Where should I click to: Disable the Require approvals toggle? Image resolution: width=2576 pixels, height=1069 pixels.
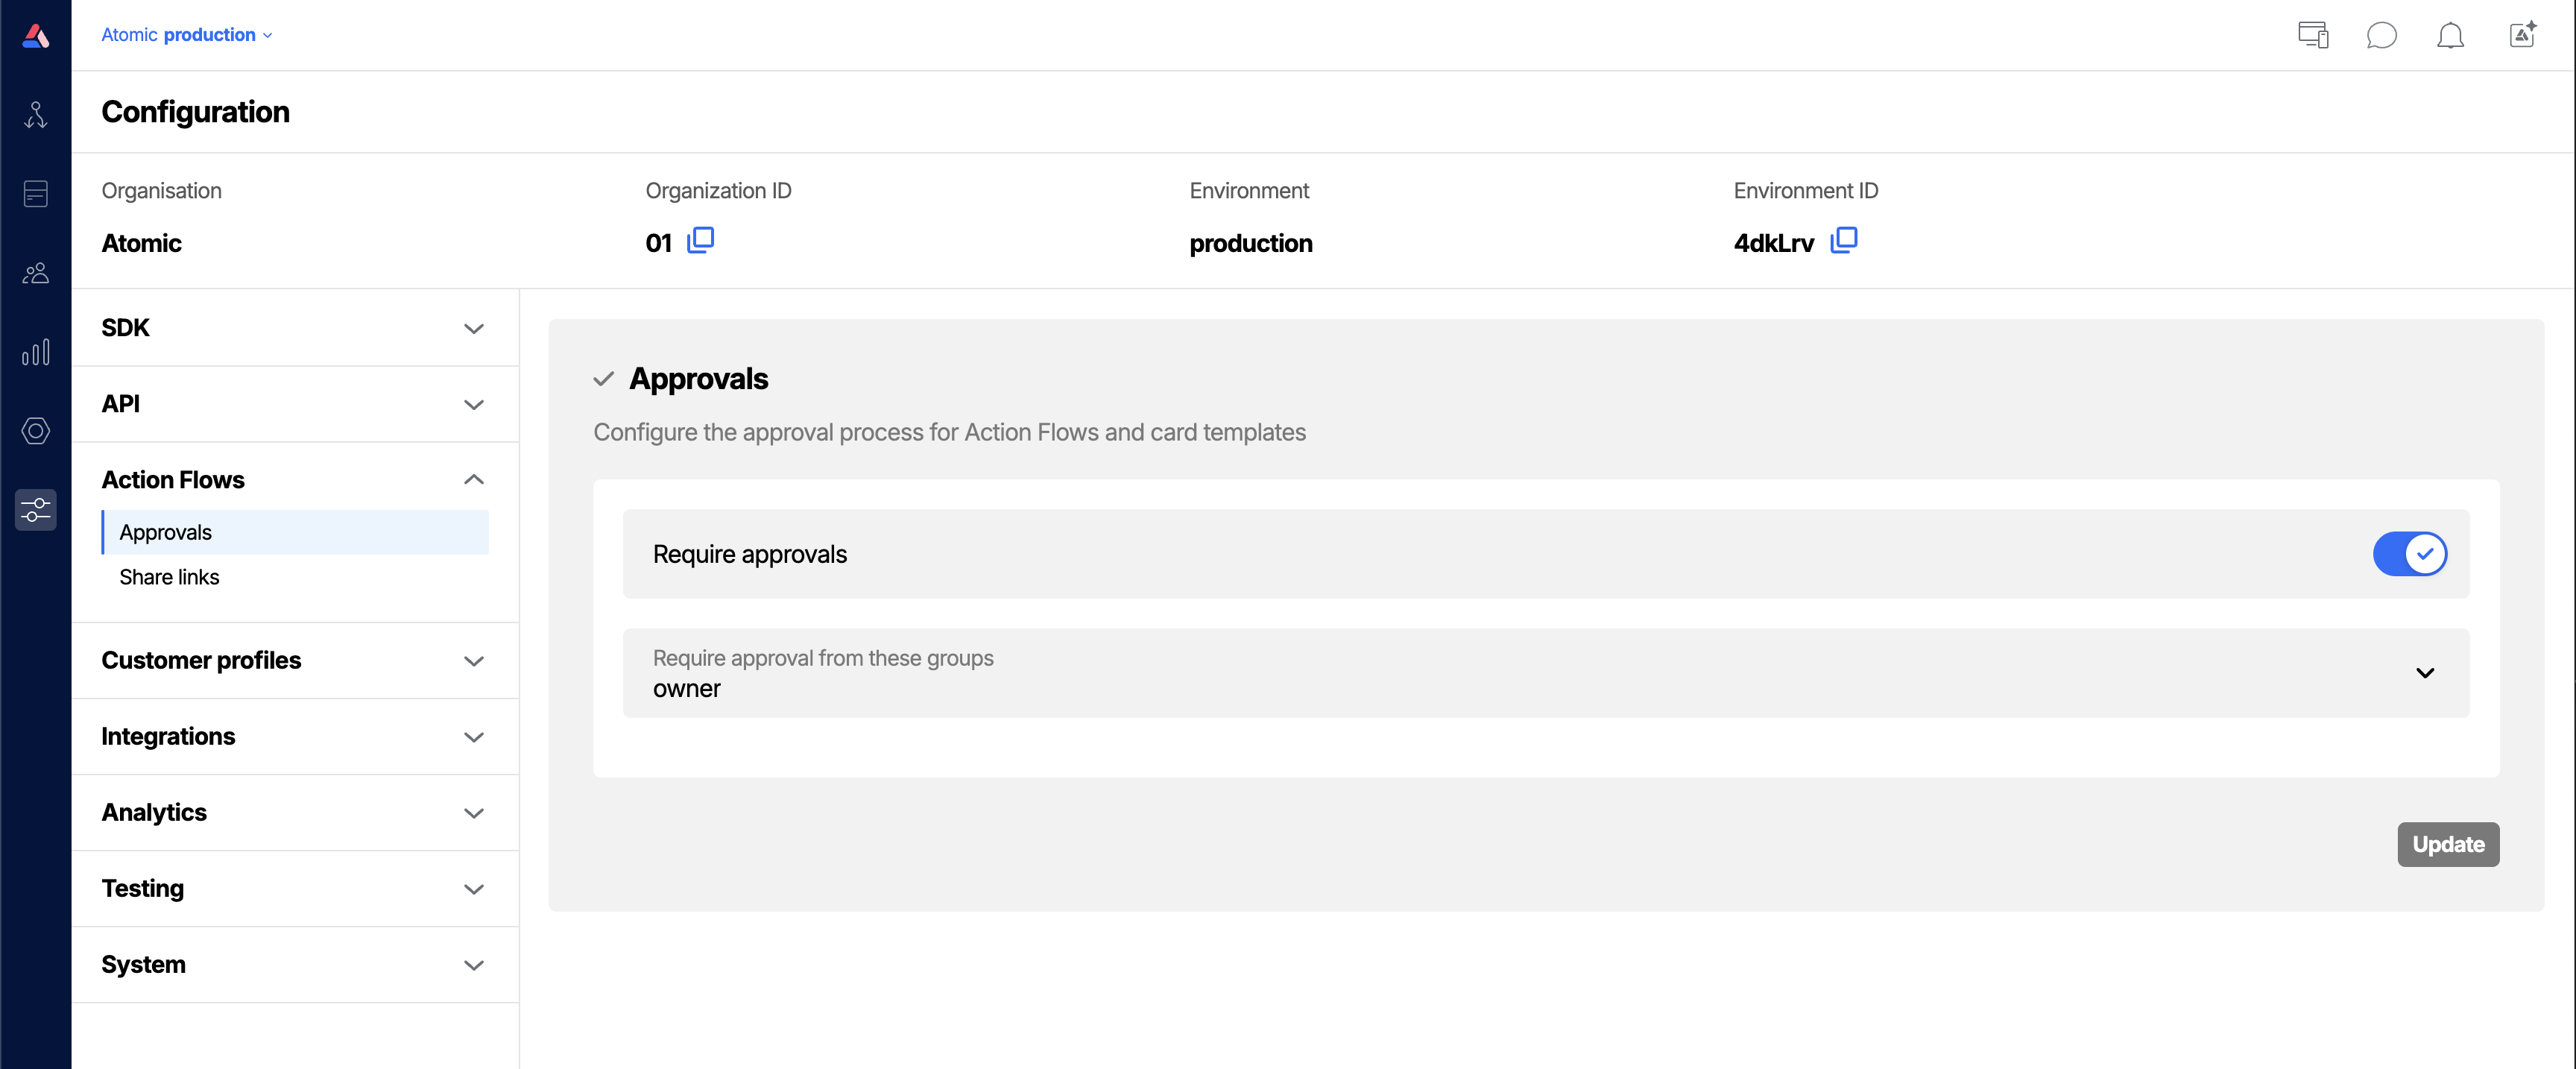[x=2410, y=553]
